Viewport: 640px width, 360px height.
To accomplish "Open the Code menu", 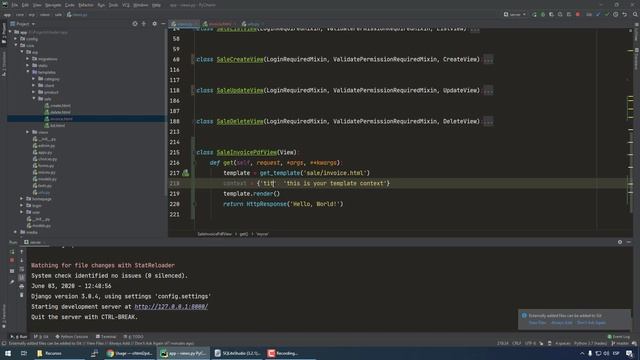I will pyautogui.click(x=70, y=5).
